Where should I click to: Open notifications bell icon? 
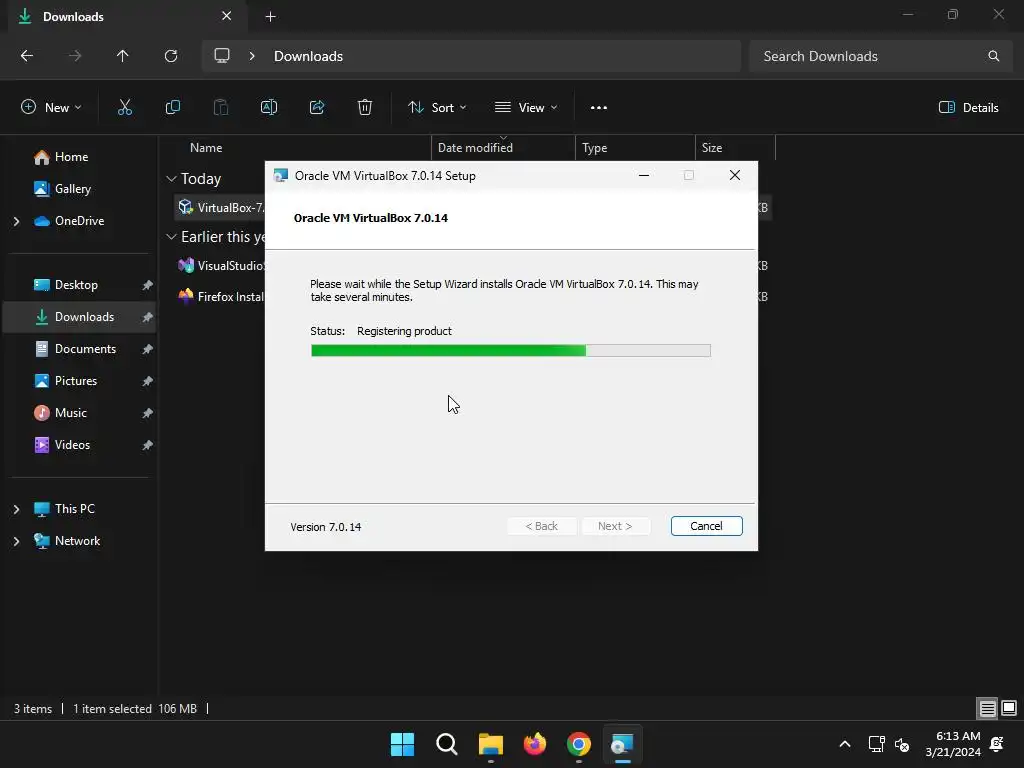(997, 744)
